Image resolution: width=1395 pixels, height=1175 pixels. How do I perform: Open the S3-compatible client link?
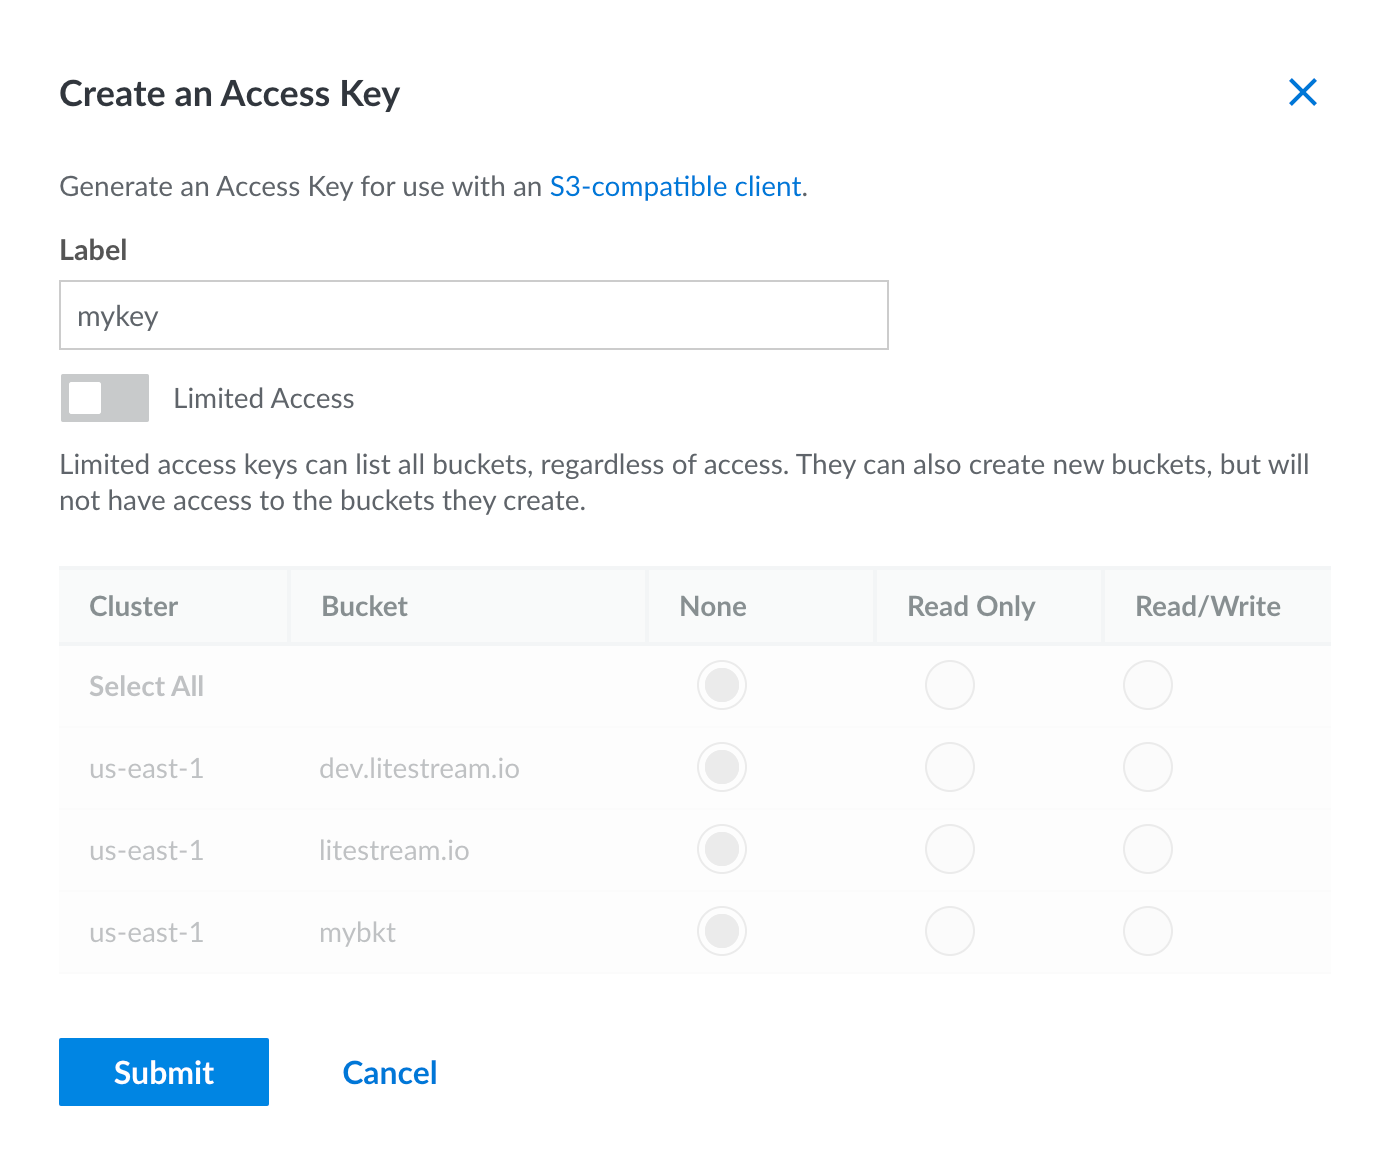click(x=676, y=186)
